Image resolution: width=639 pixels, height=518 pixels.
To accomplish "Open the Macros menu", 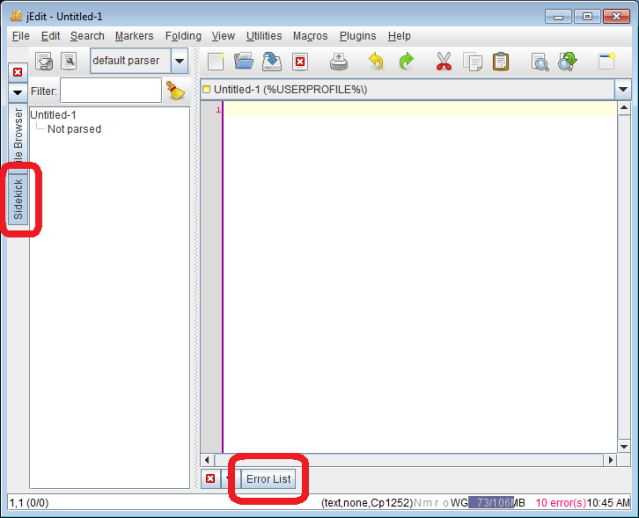I will pyautogui.click(x=310, y=36).
